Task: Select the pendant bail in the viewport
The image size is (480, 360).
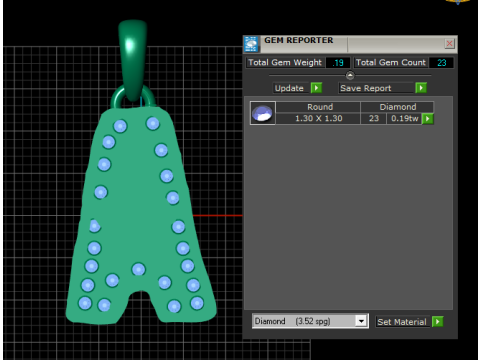Action: (133, 60)
